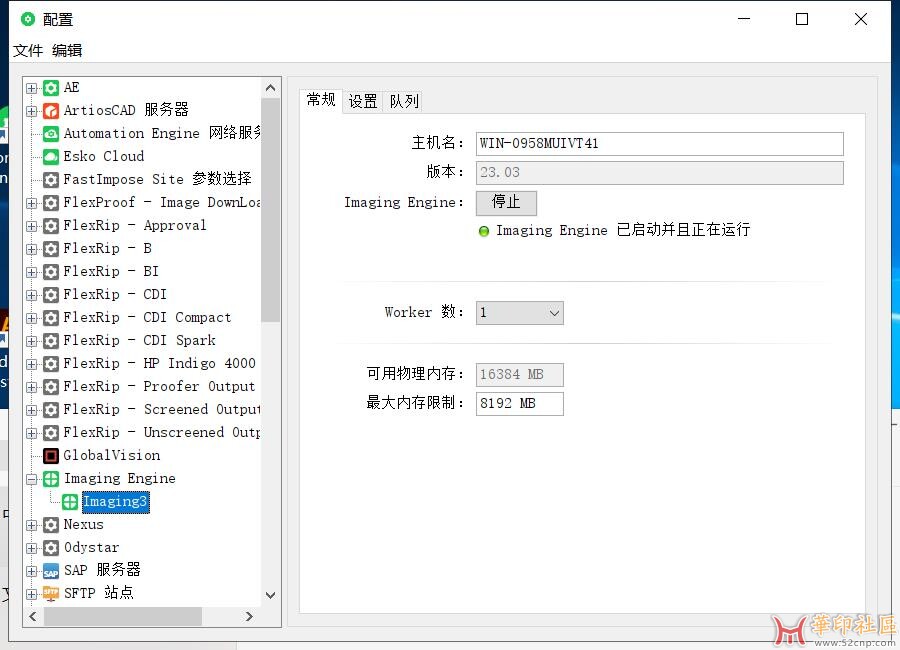Expand the Nexus tree node
Image resolution: width=900 pixels, height=650 pixels.
tap(32, 525)
